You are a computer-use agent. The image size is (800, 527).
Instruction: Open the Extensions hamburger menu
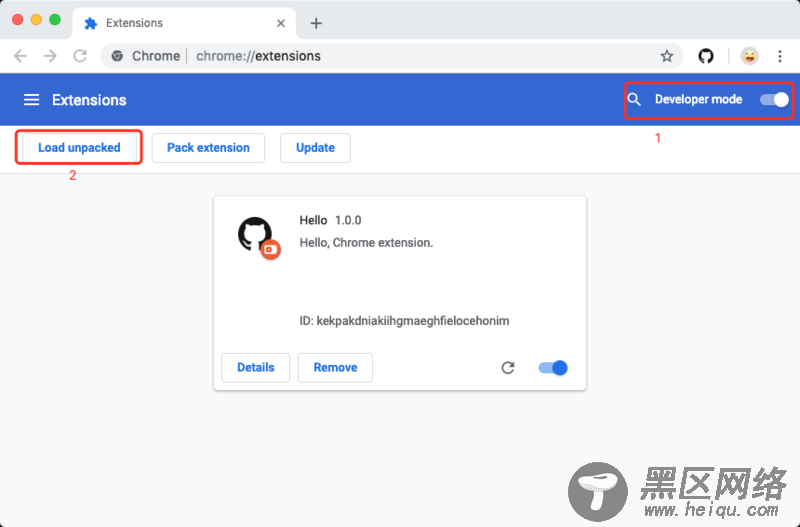(32, 99)
